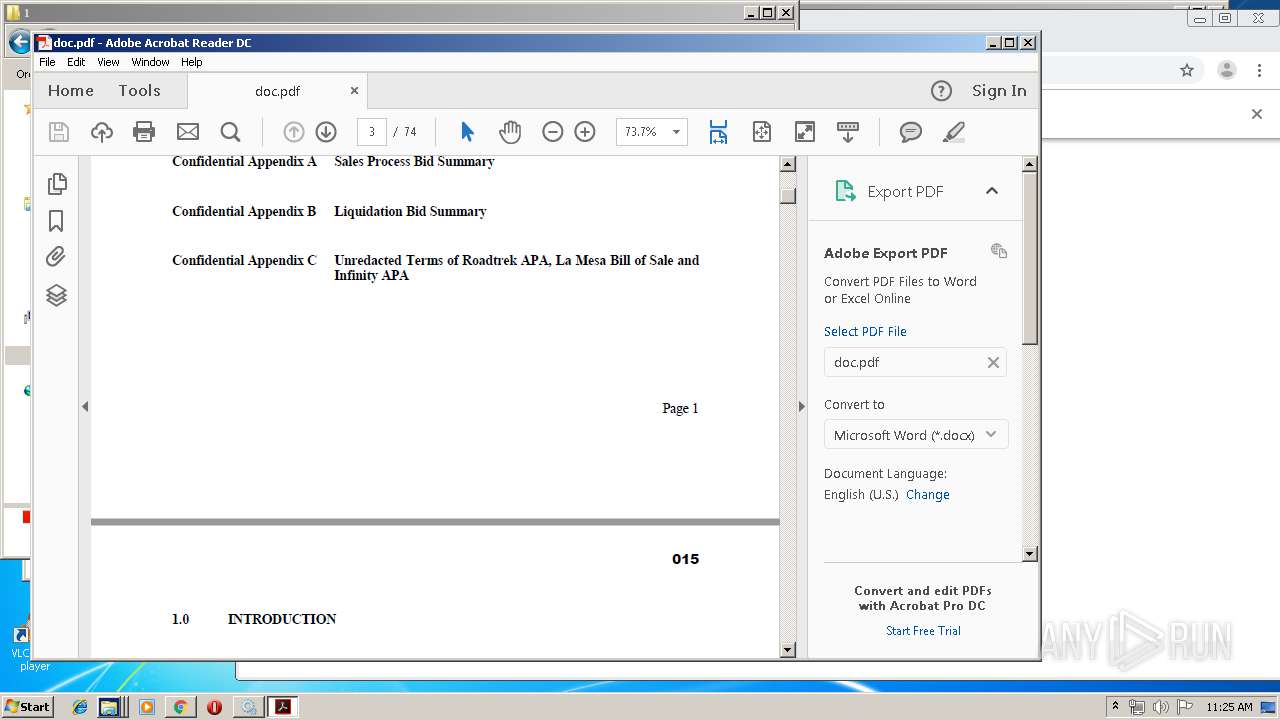Open the Window menu
The height and width of the screenshot is (720, 1280).
150,62
